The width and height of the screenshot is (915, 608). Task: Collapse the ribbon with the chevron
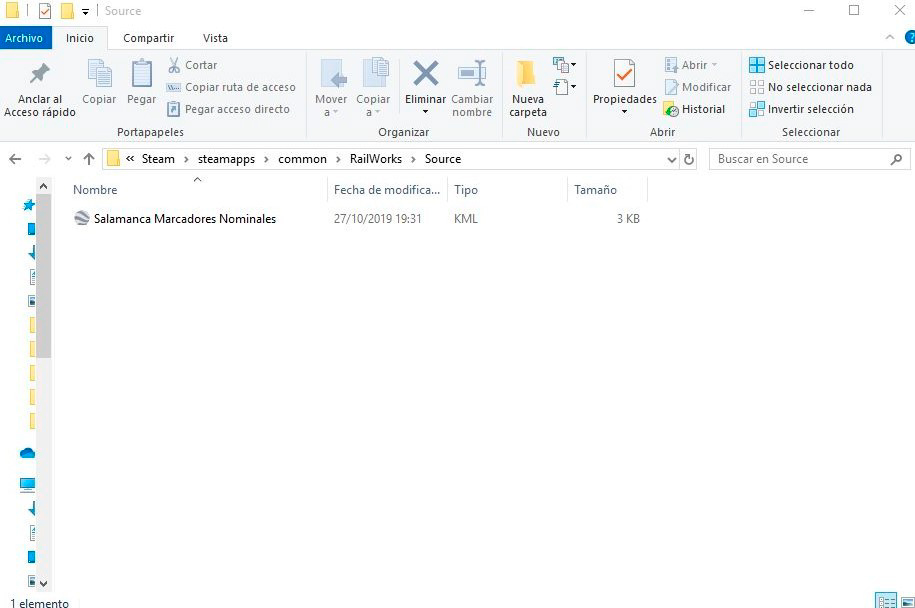tap(889, 37)
